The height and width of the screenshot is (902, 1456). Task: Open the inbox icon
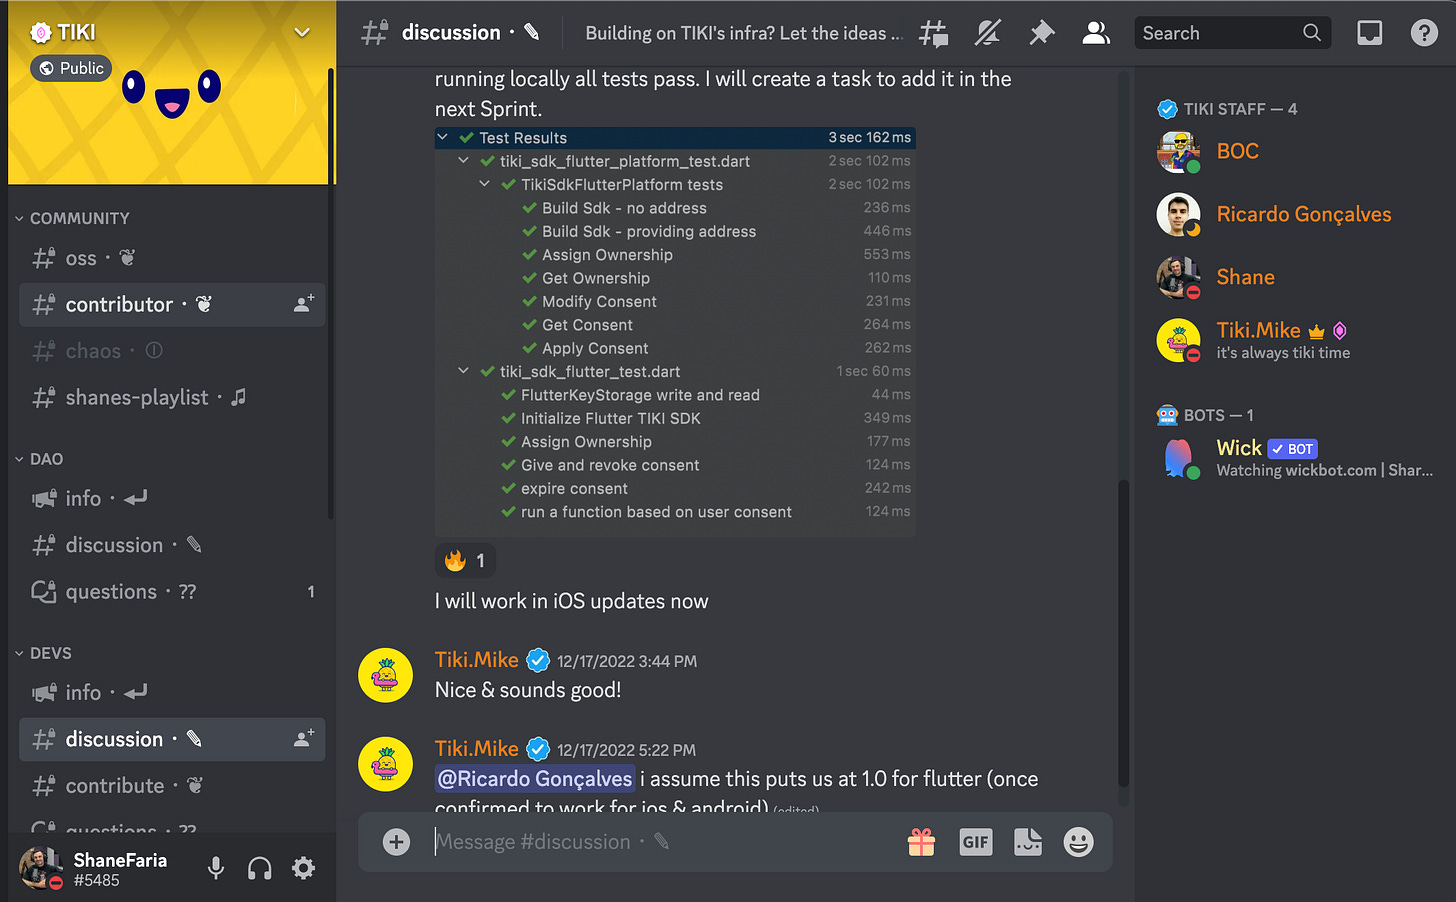[x=1369, y=33]
